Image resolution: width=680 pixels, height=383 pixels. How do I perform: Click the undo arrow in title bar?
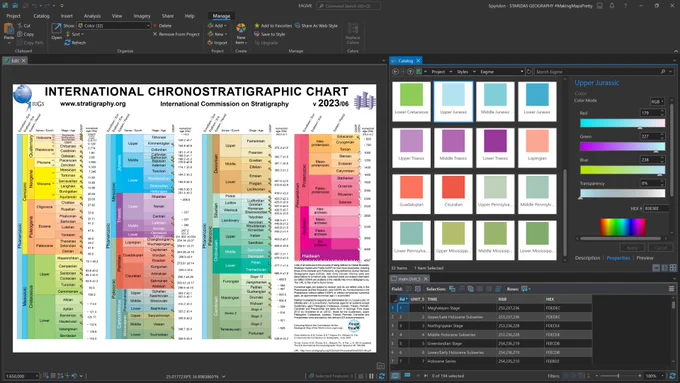[x=34, y=6]
